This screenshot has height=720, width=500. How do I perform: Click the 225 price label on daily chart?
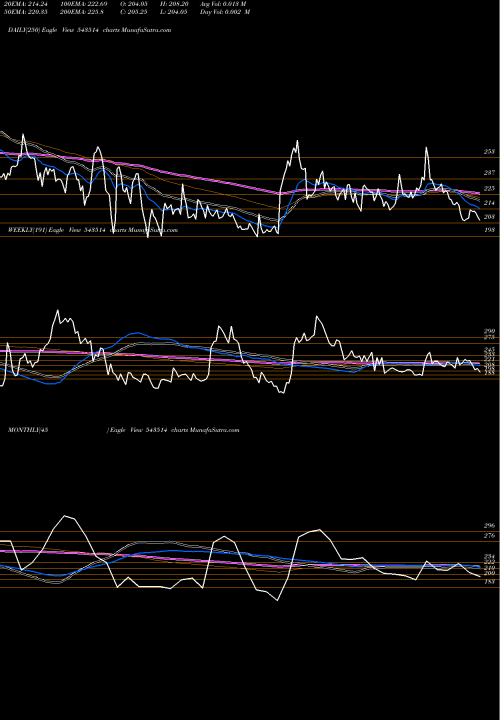(489, 188)
